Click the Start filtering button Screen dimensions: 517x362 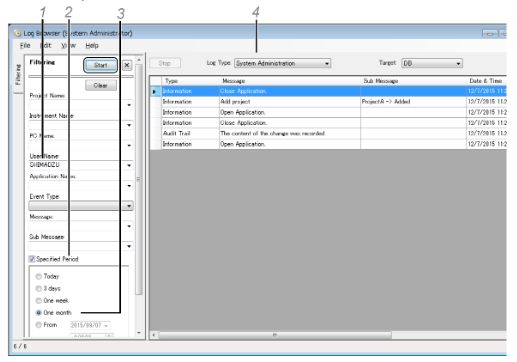tap(100, 65)
